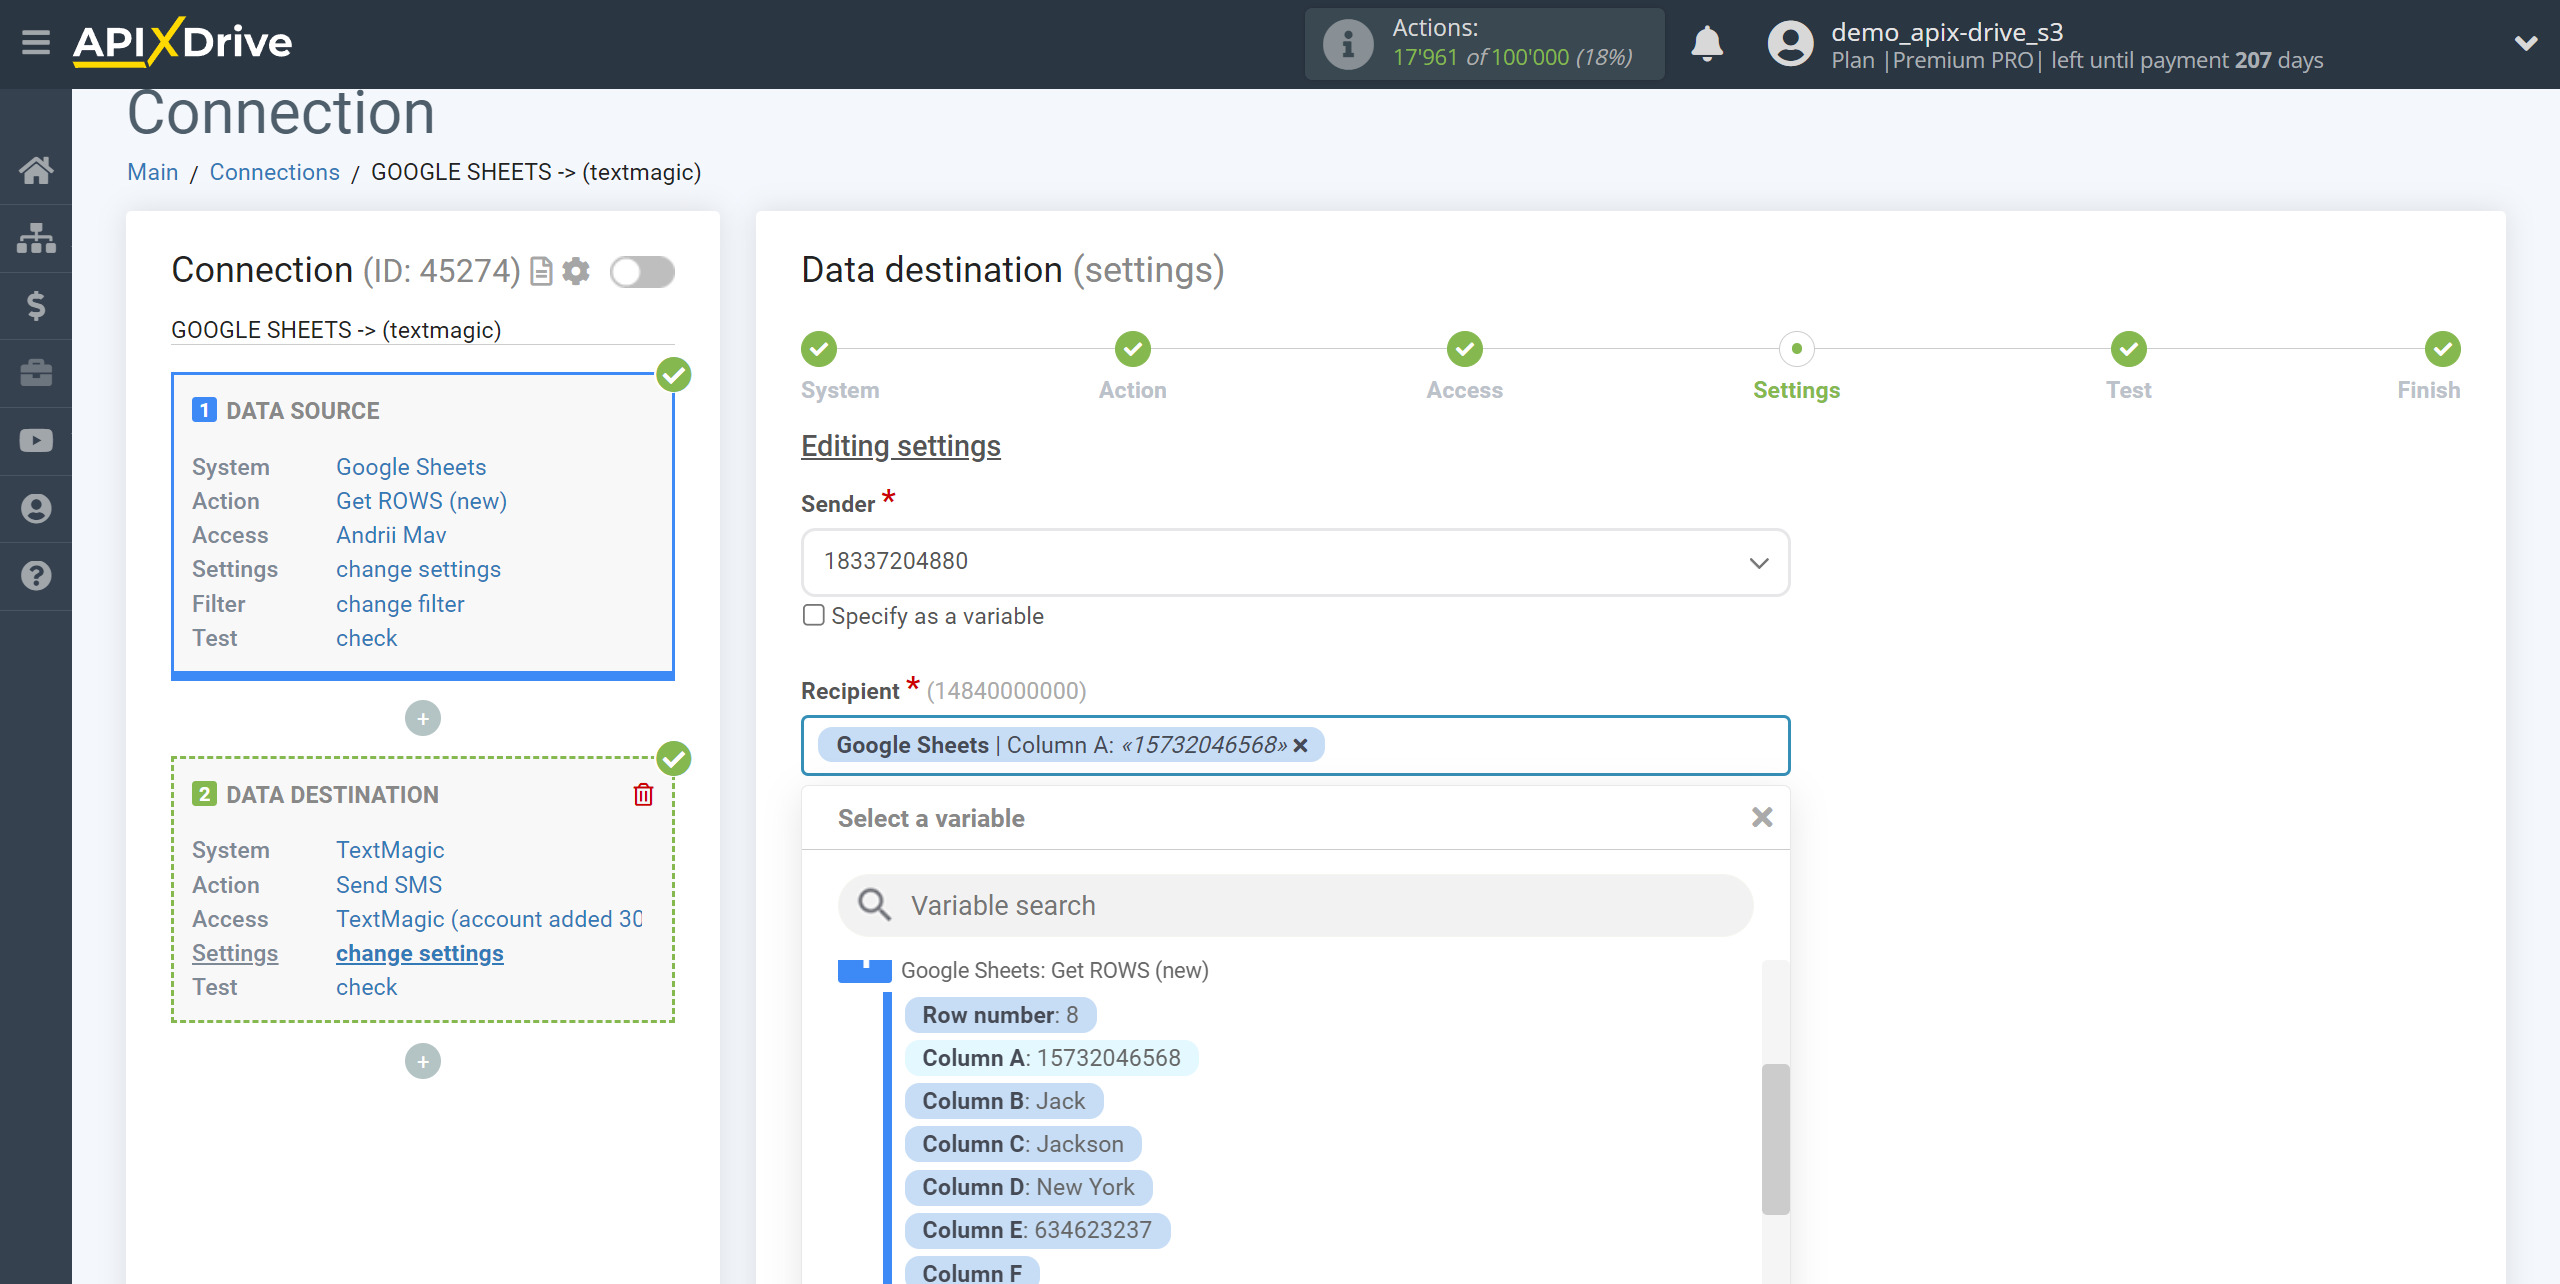This screenshot has height=1284, width=2560.
Task: Expand the account dropdown chevron
Action: [x=2526, y=43]
